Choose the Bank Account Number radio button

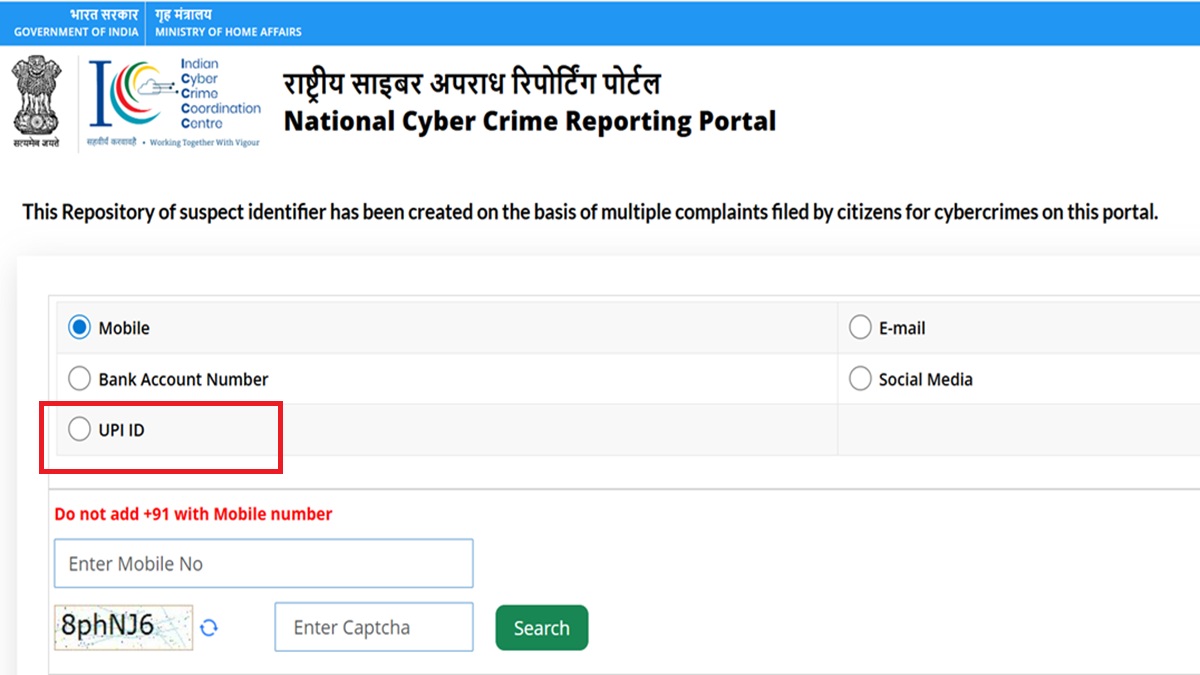[80, 380]
